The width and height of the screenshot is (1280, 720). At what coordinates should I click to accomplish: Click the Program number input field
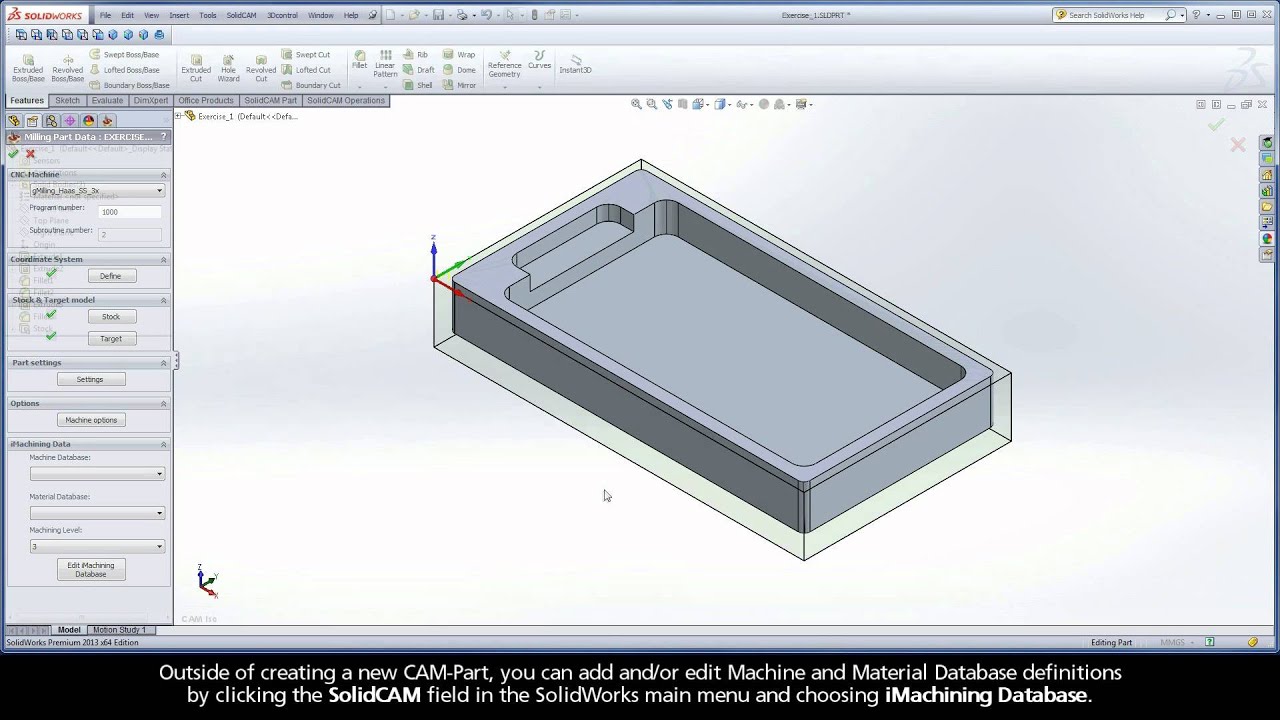pos(130,212)
